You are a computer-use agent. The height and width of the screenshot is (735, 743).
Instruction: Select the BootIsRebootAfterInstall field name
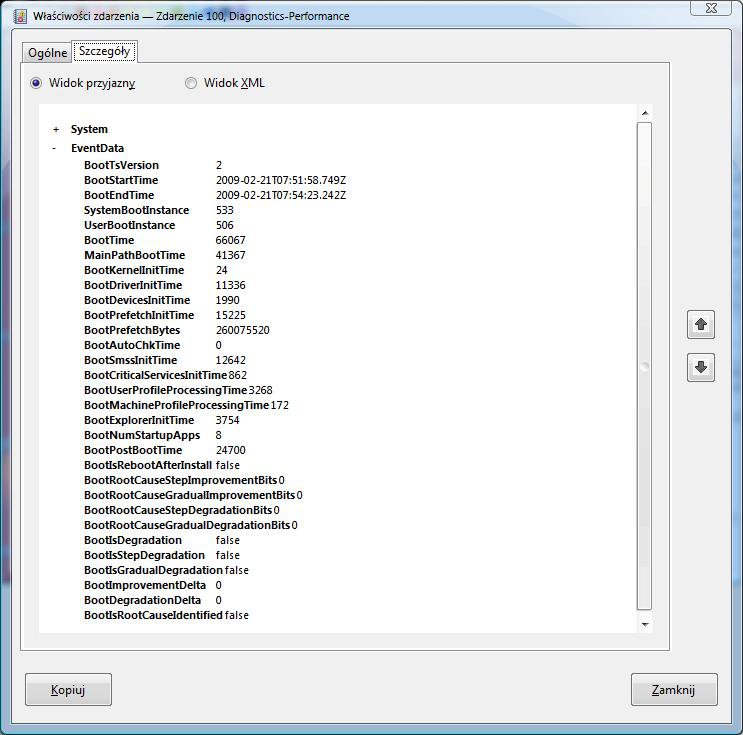[148, 465]
